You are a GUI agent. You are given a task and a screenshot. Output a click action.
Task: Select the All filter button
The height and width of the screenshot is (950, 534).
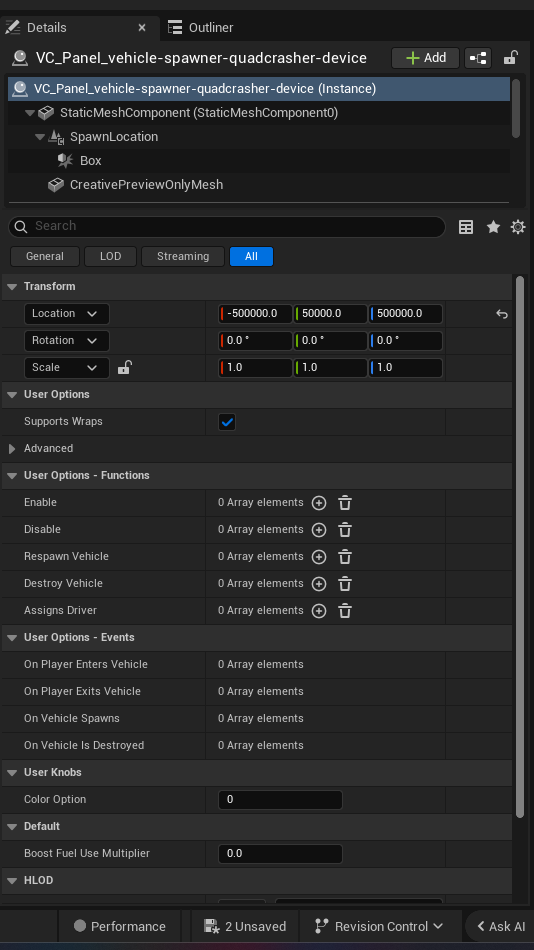click(252, 256)
